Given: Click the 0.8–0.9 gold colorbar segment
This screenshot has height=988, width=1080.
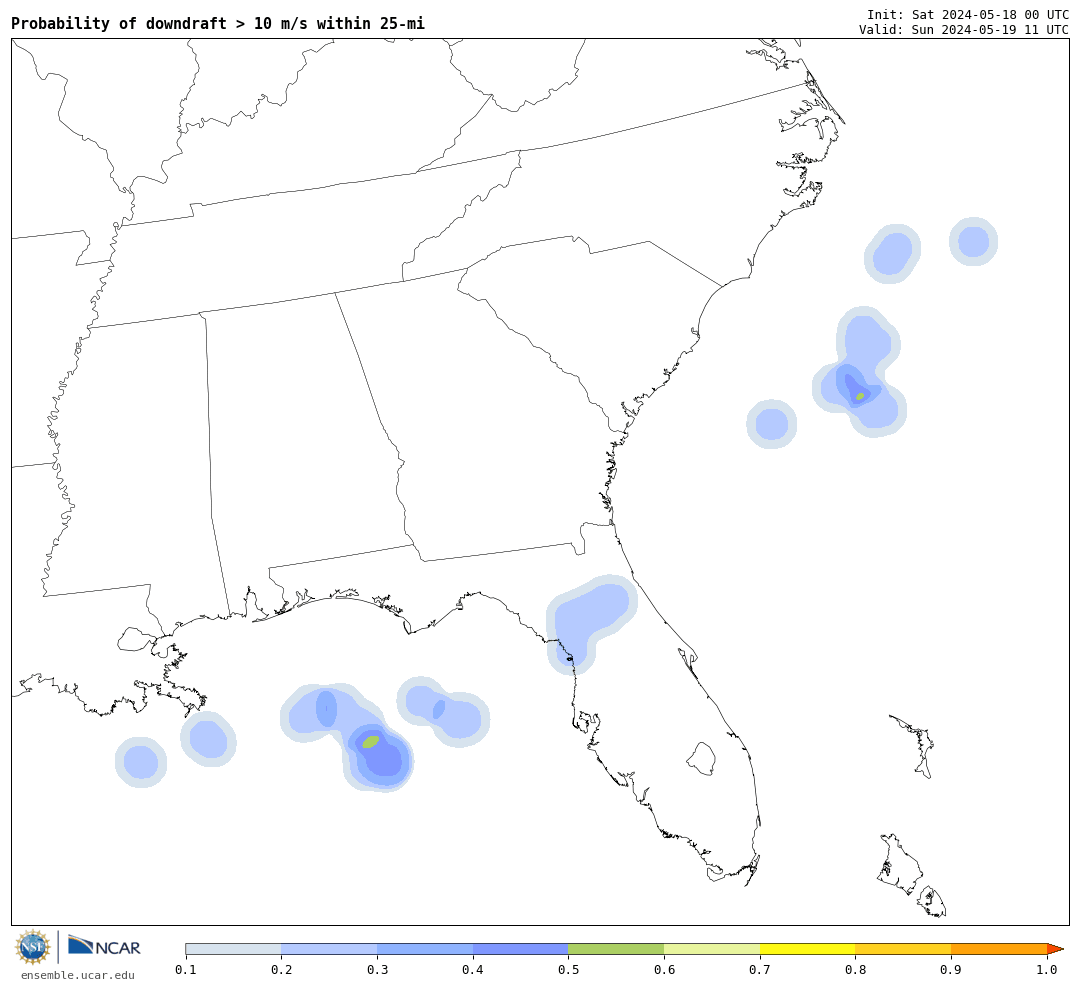Looking at the screenshot, I should click(904, 949).
